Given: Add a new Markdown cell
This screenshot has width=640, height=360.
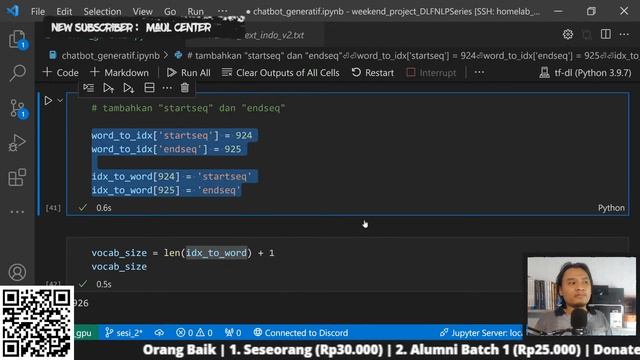Looking at the screenshot, I should 119,73.
